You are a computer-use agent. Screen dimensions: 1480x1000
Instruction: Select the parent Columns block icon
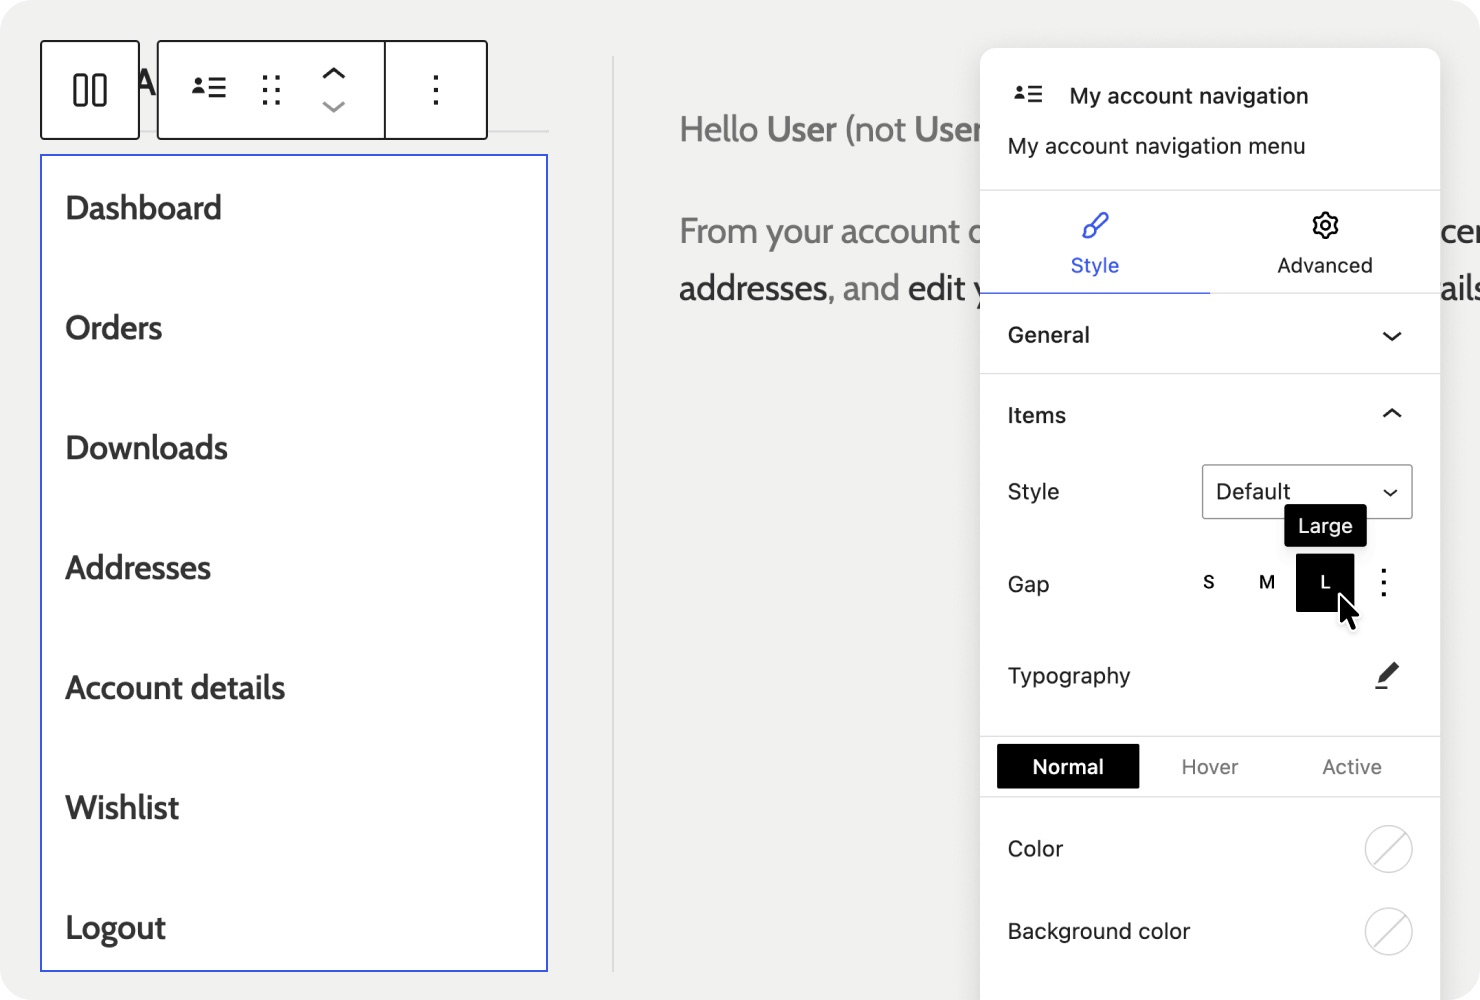[90, 90]
